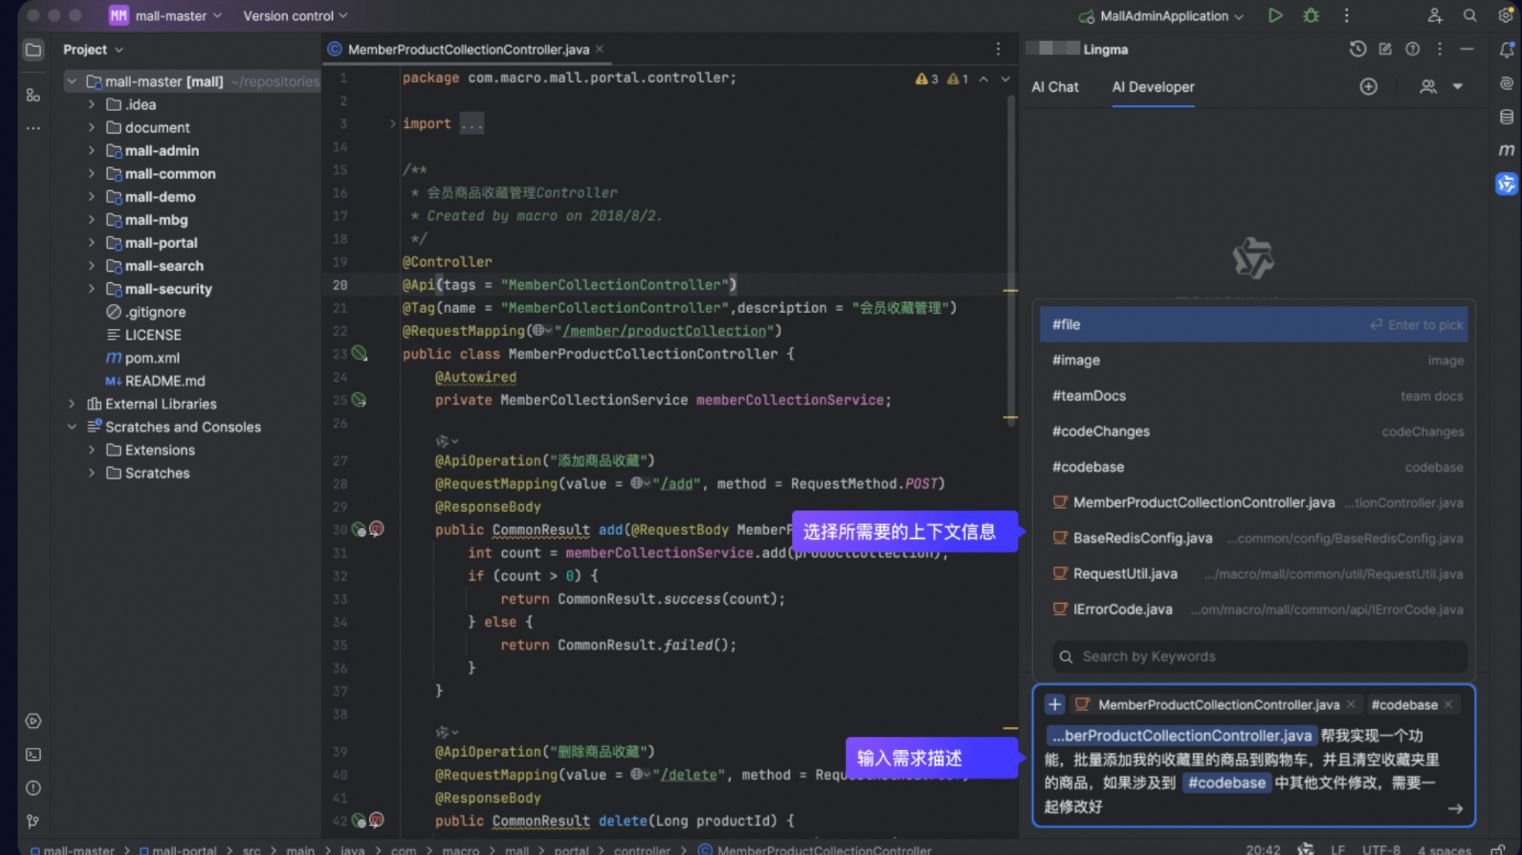Switch to the AI Chat tab
1522x855 pixels.
[x=1055, y=87]
